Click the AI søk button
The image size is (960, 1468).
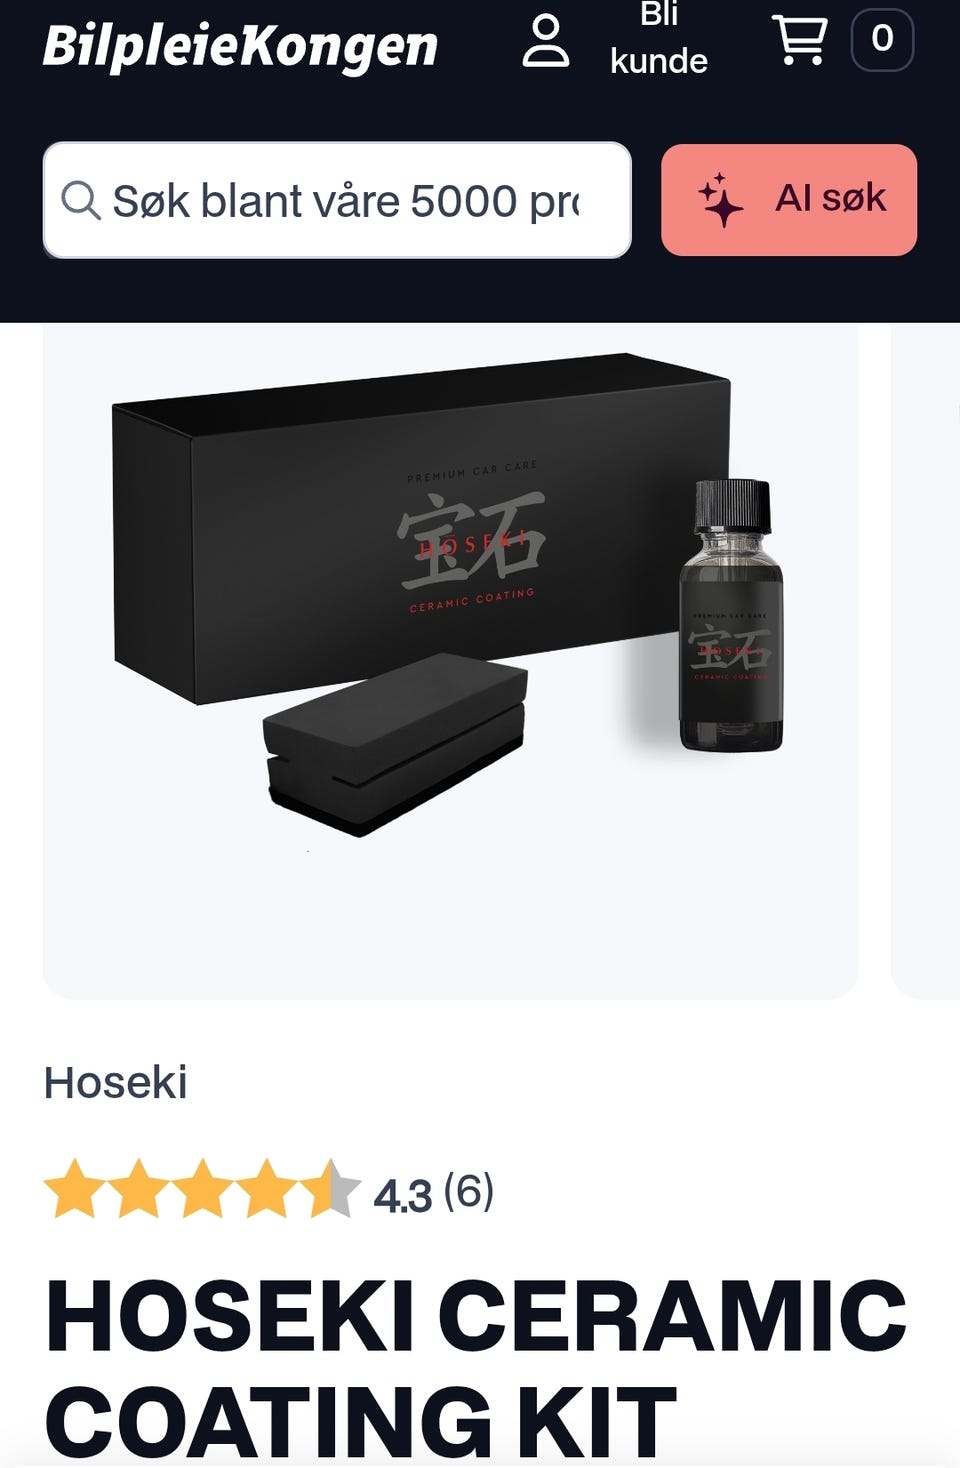[x=789, y=199]
